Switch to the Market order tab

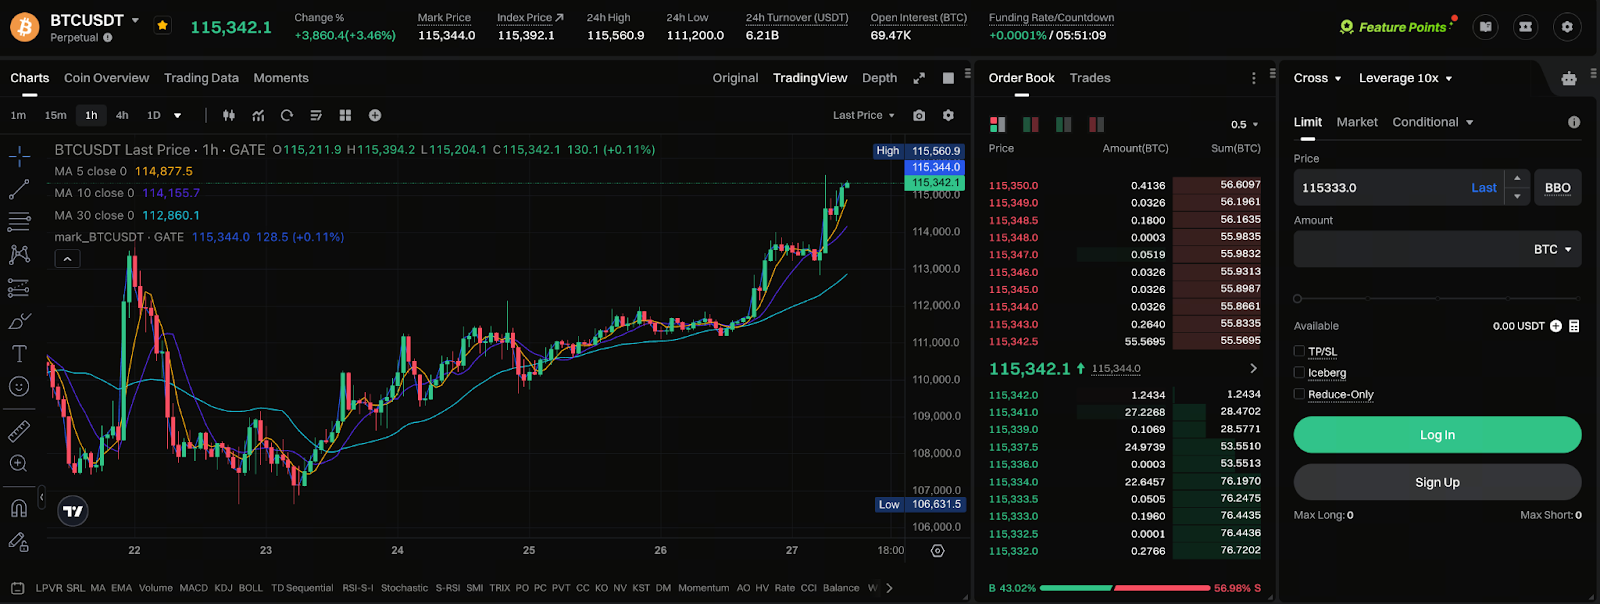coord(1357,122)
